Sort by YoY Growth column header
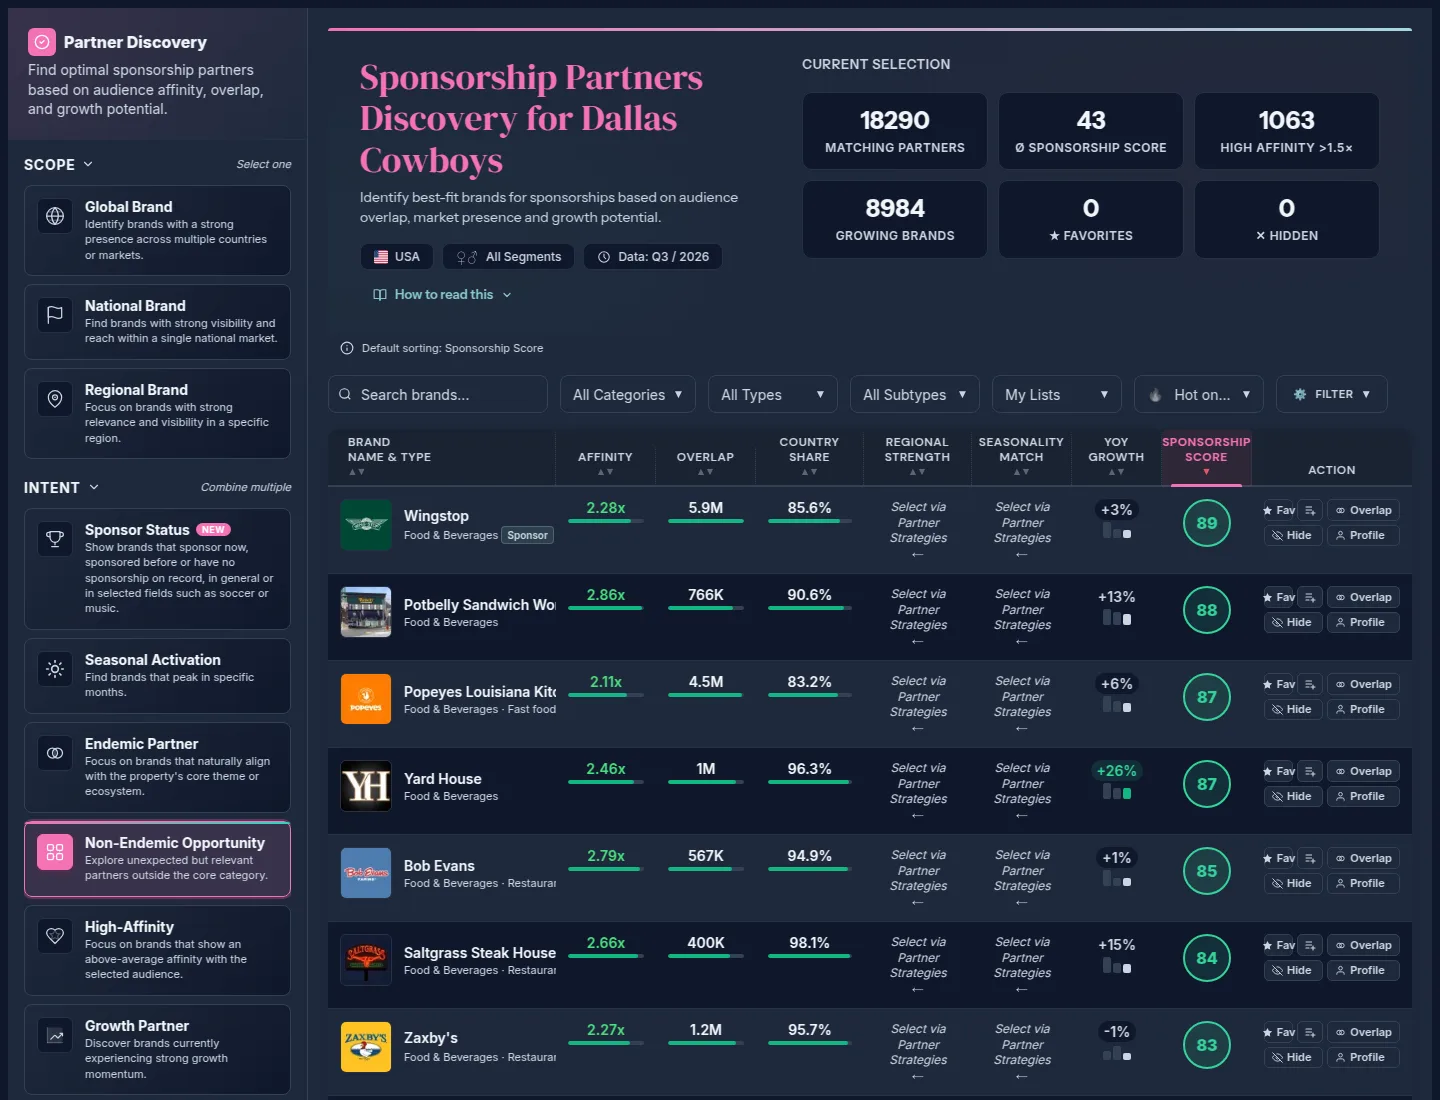 coord(1116,456)
